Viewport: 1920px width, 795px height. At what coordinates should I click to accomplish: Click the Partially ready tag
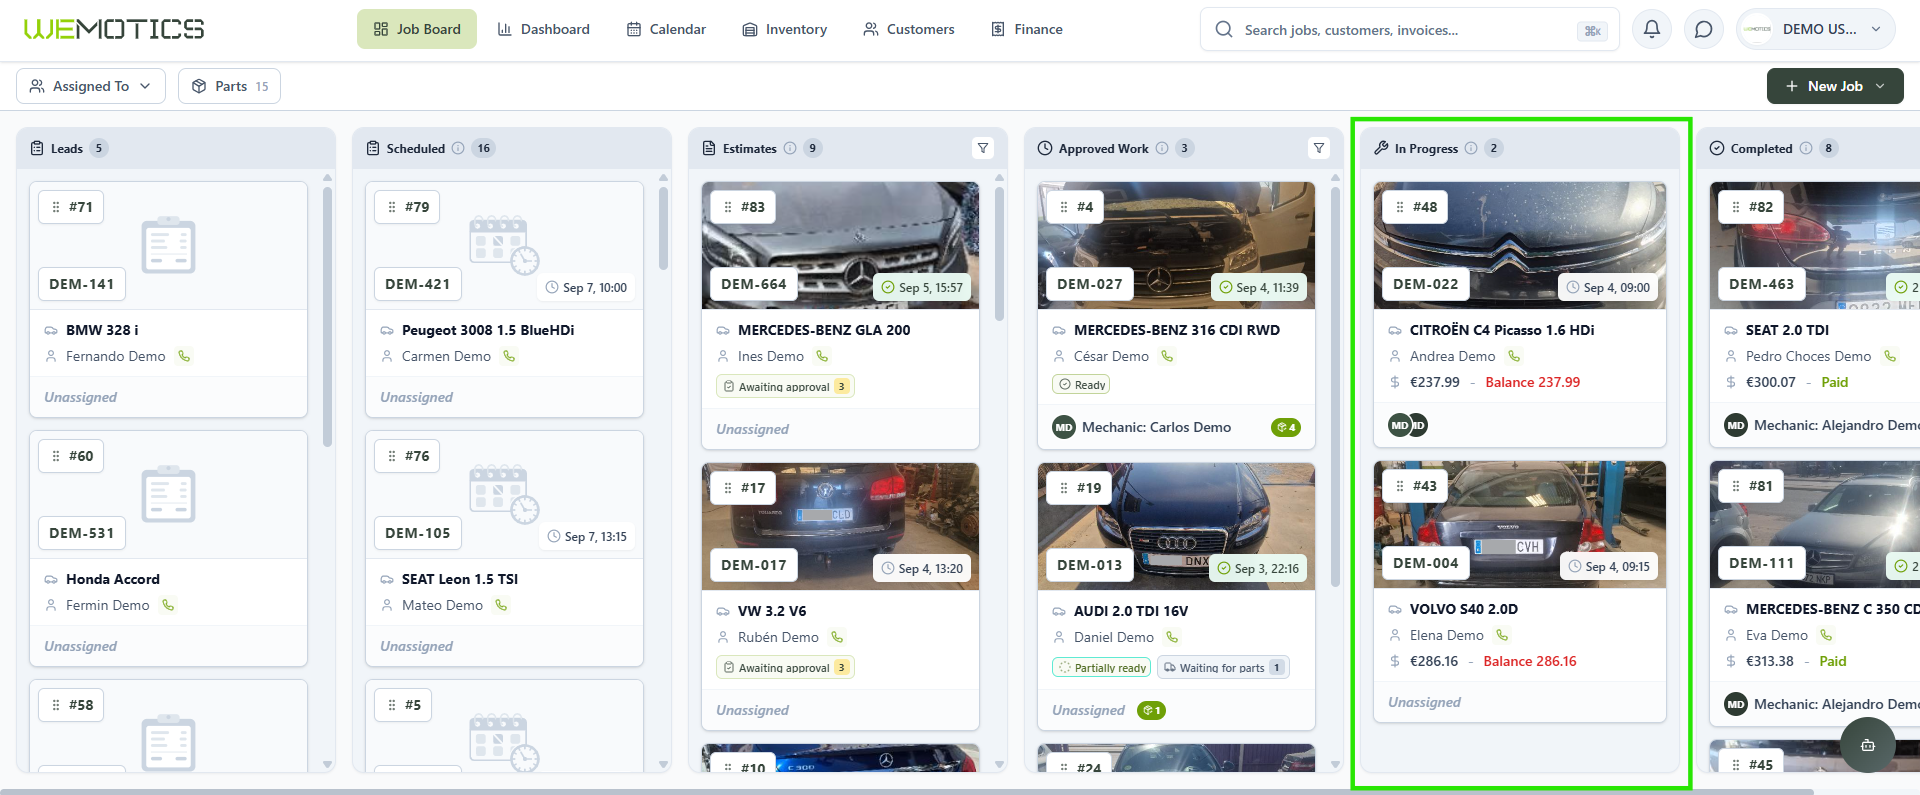pos(1102,667)
